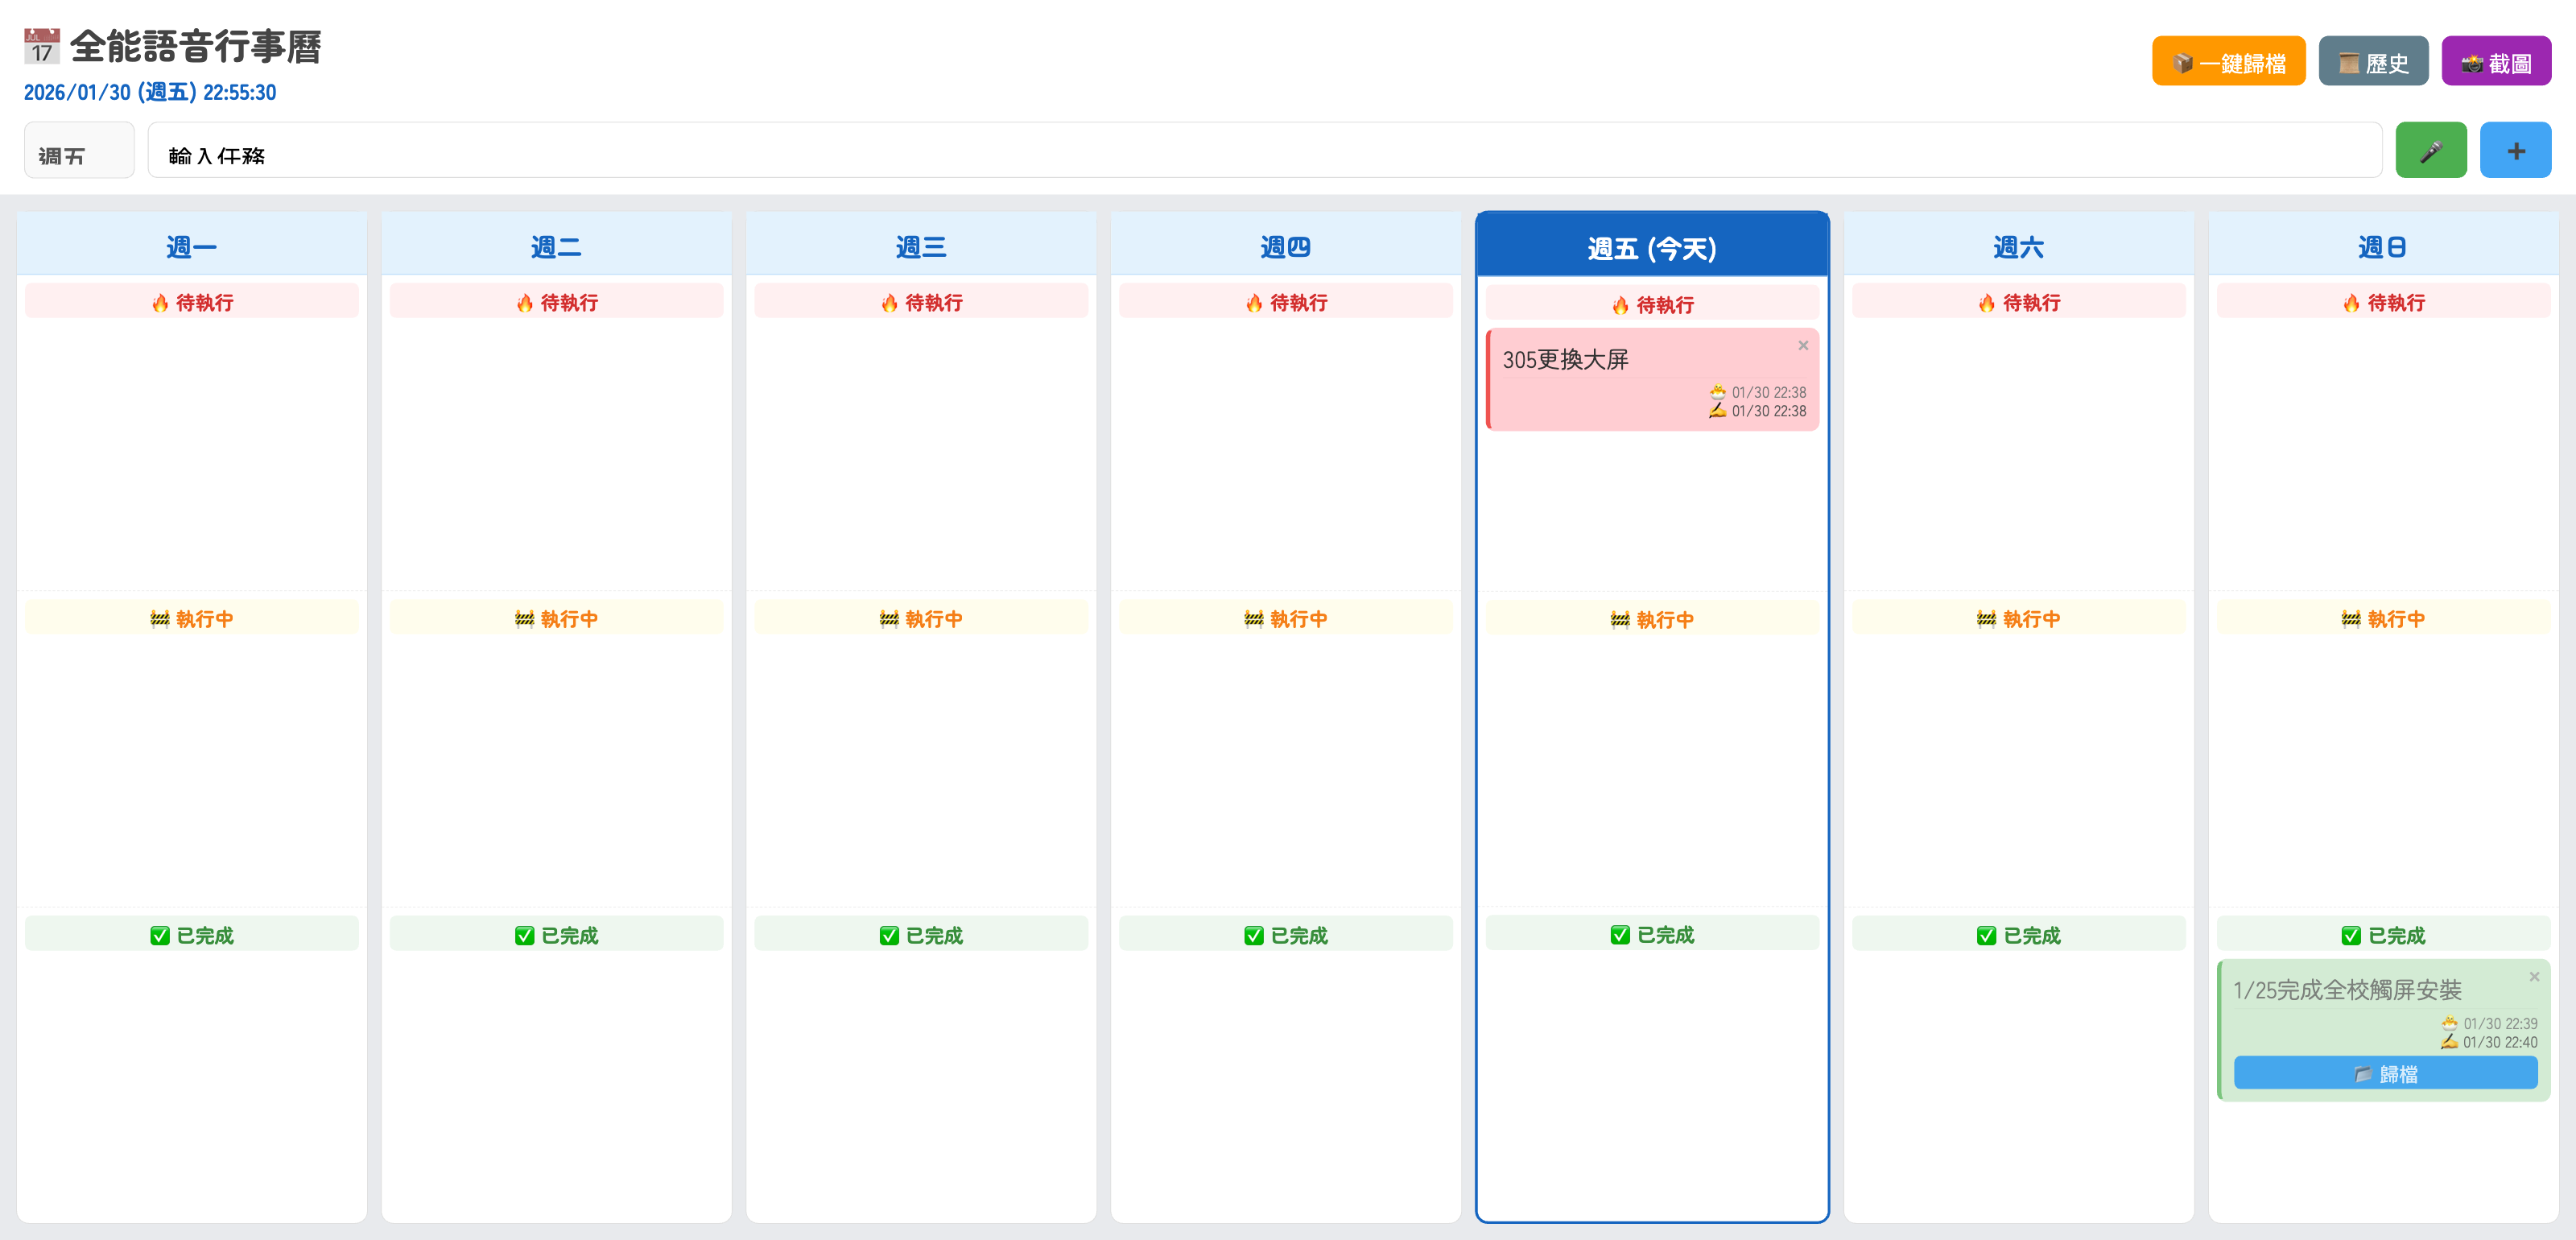
Task: Select the 1/25完成全校觸屏安裝 task card
Action: click(2383, 1030)
